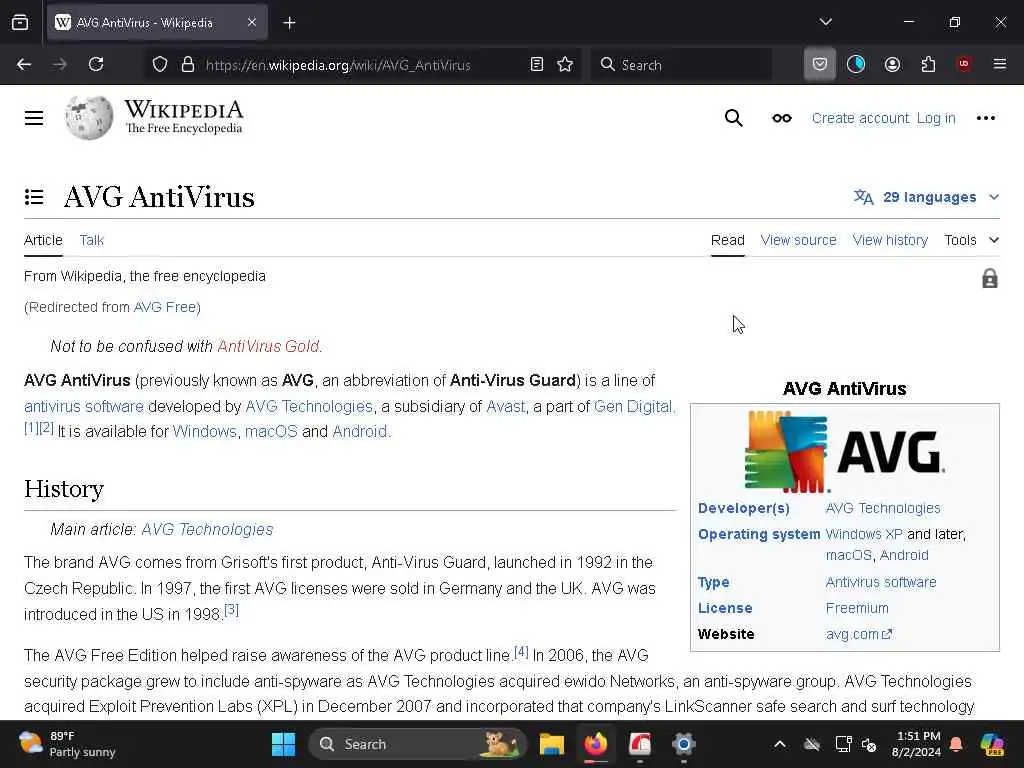Click the AVG logo image in infobox

point(844,451)
